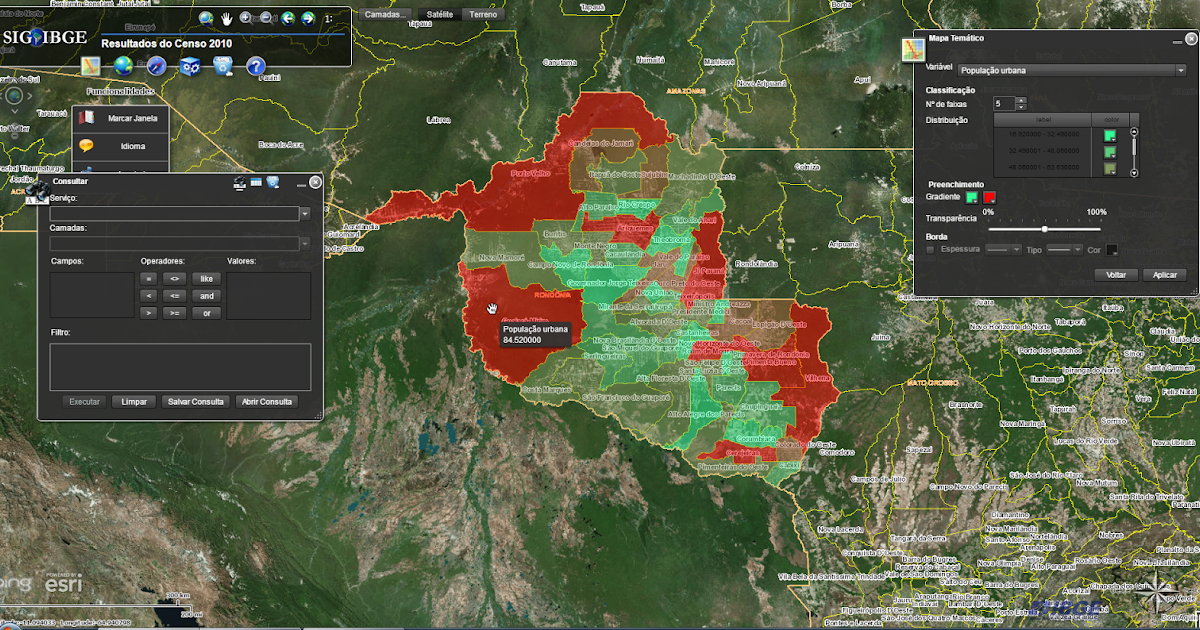Click the Aplicar button in Mapa Temático
The width and height of the screenshot is (1200, 630).
tap(1164, 275)
